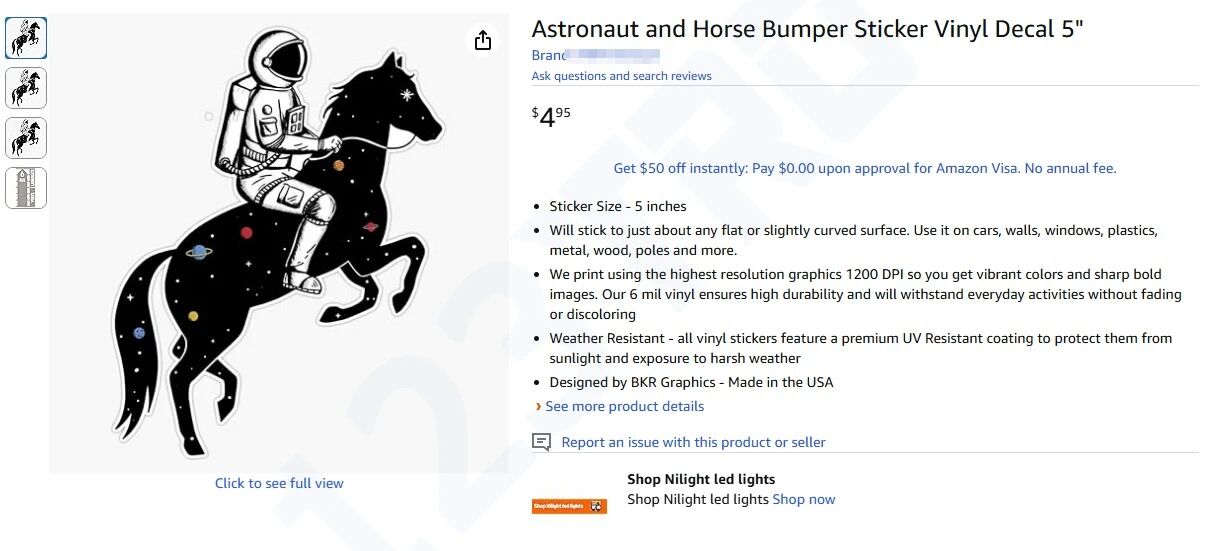Click the Amazon Visa $50 off offer

(x=864, y=168)
